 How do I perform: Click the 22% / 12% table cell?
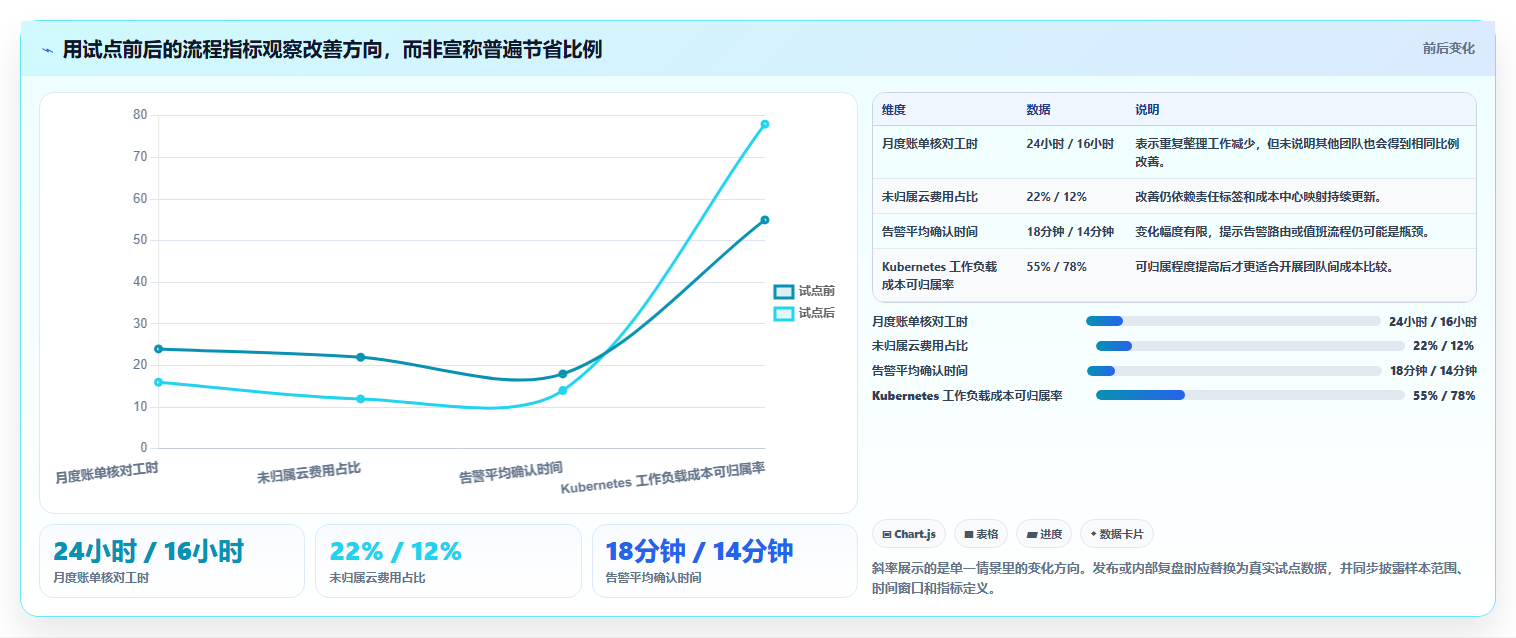(x=1056, y=197)
